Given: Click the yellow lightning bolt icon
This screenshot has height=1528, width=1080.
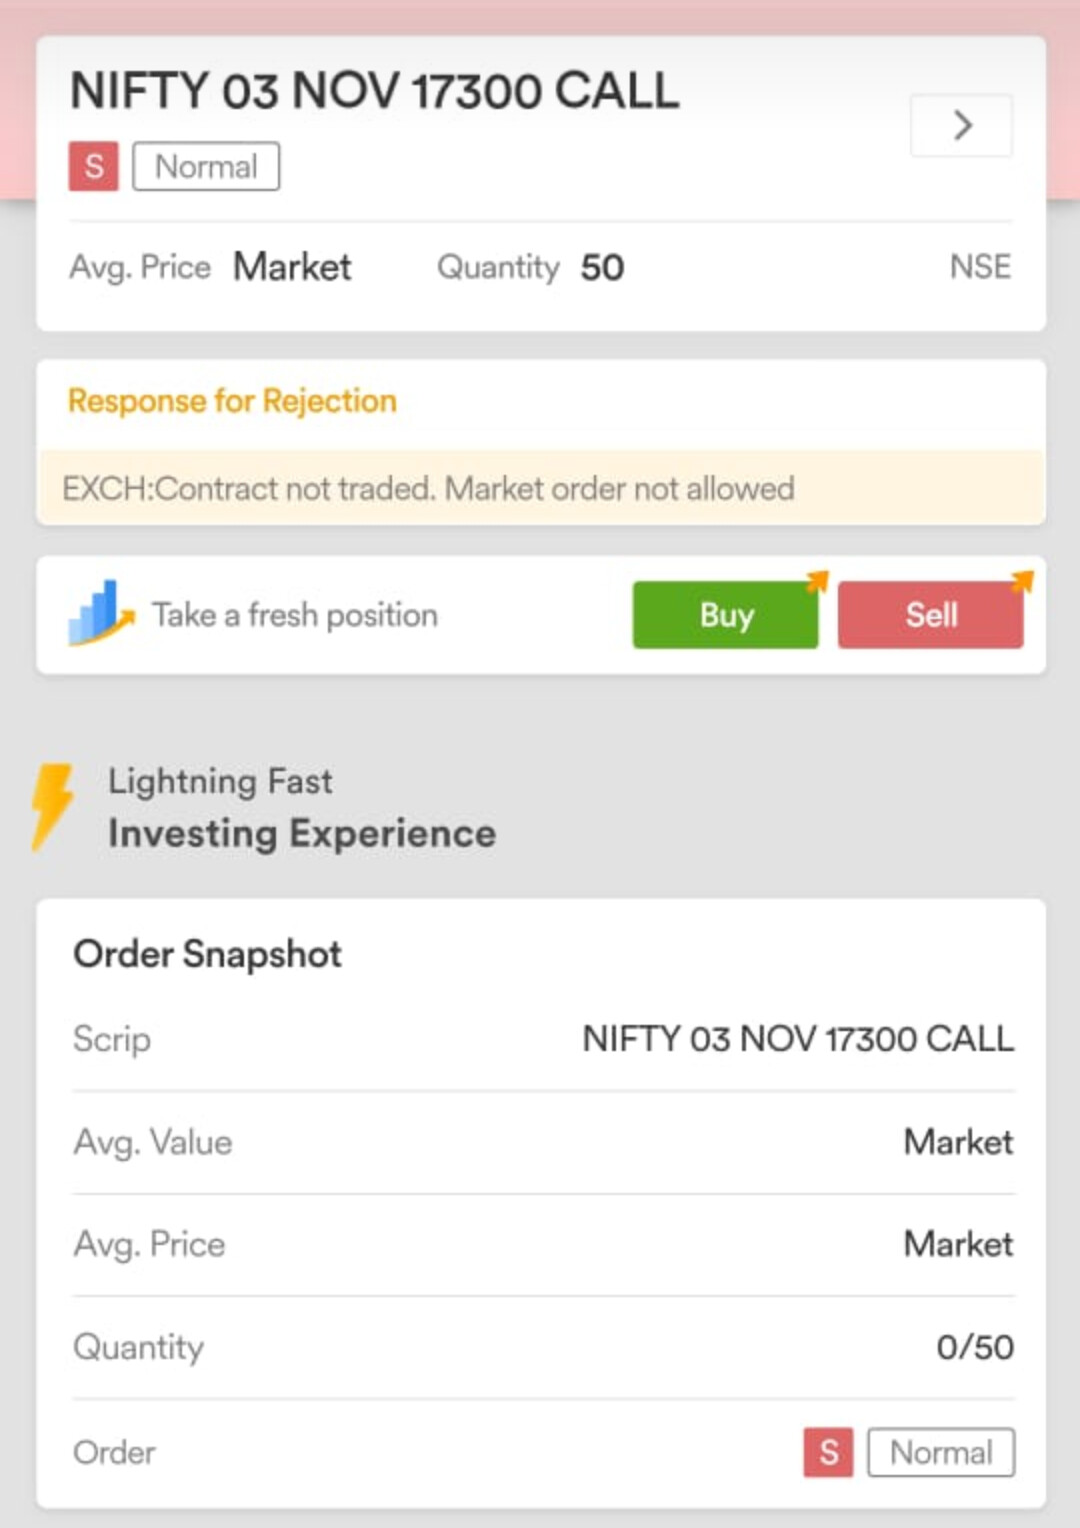Looking at the screenshot, I should coord(52,806).
